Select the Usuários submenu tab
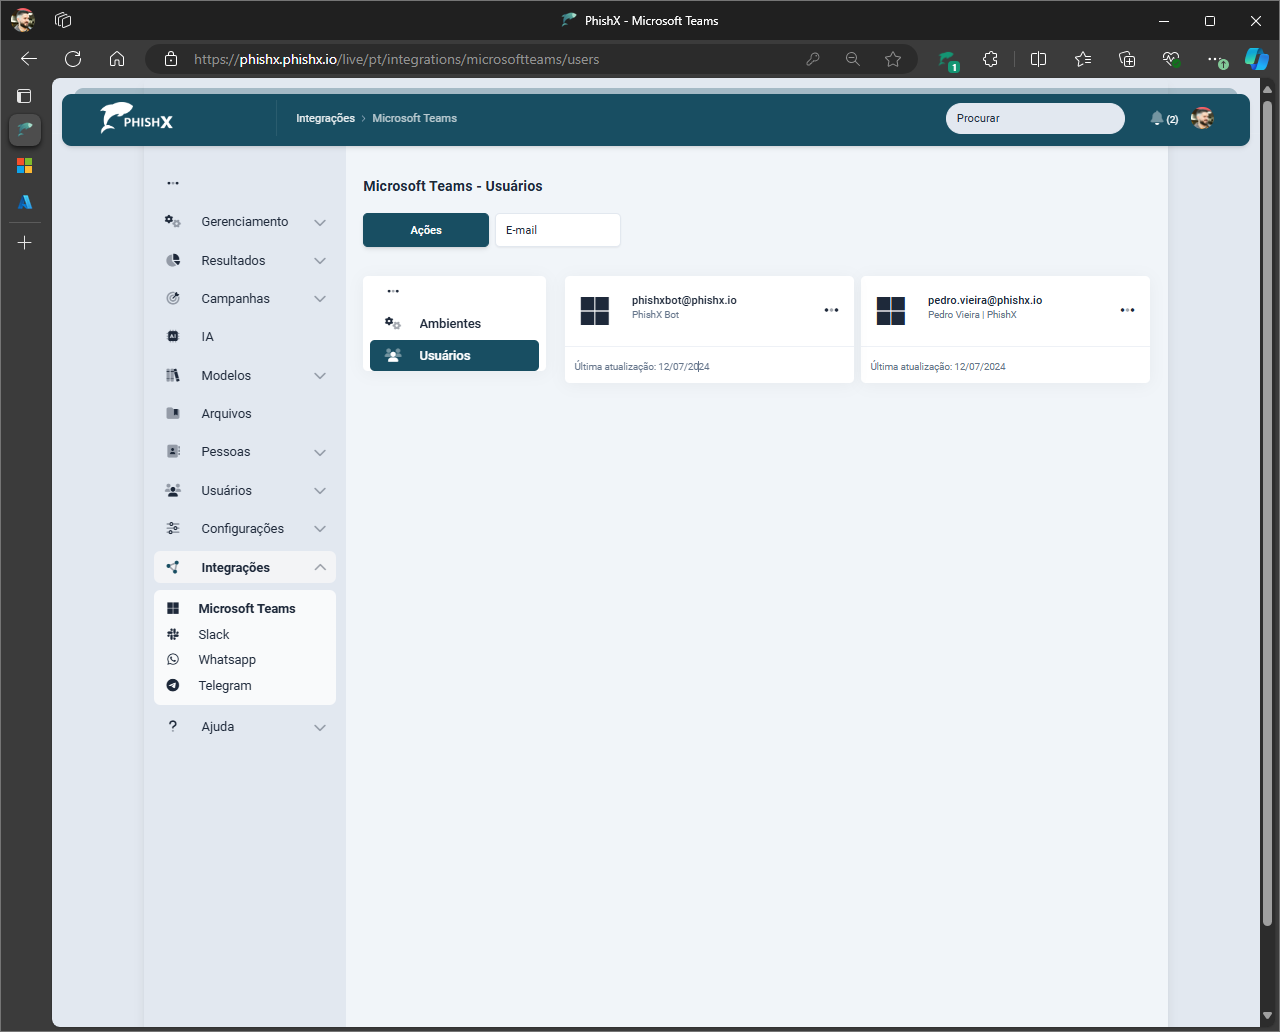This screenshot has width=1280, height=1032. [455, 355]
